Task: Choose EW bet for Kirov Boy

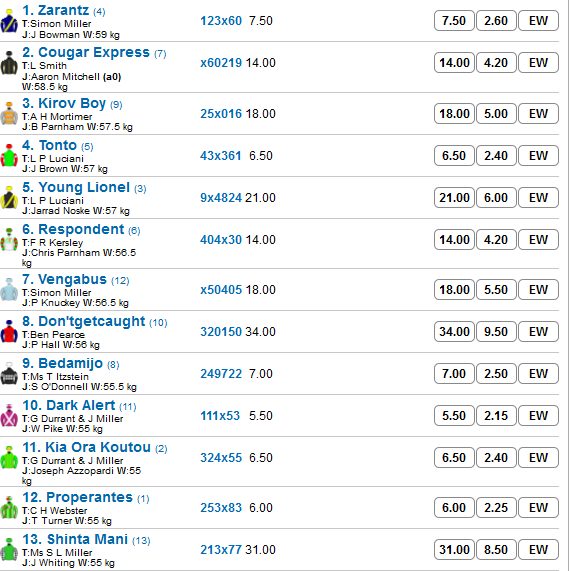Action: 538,114
